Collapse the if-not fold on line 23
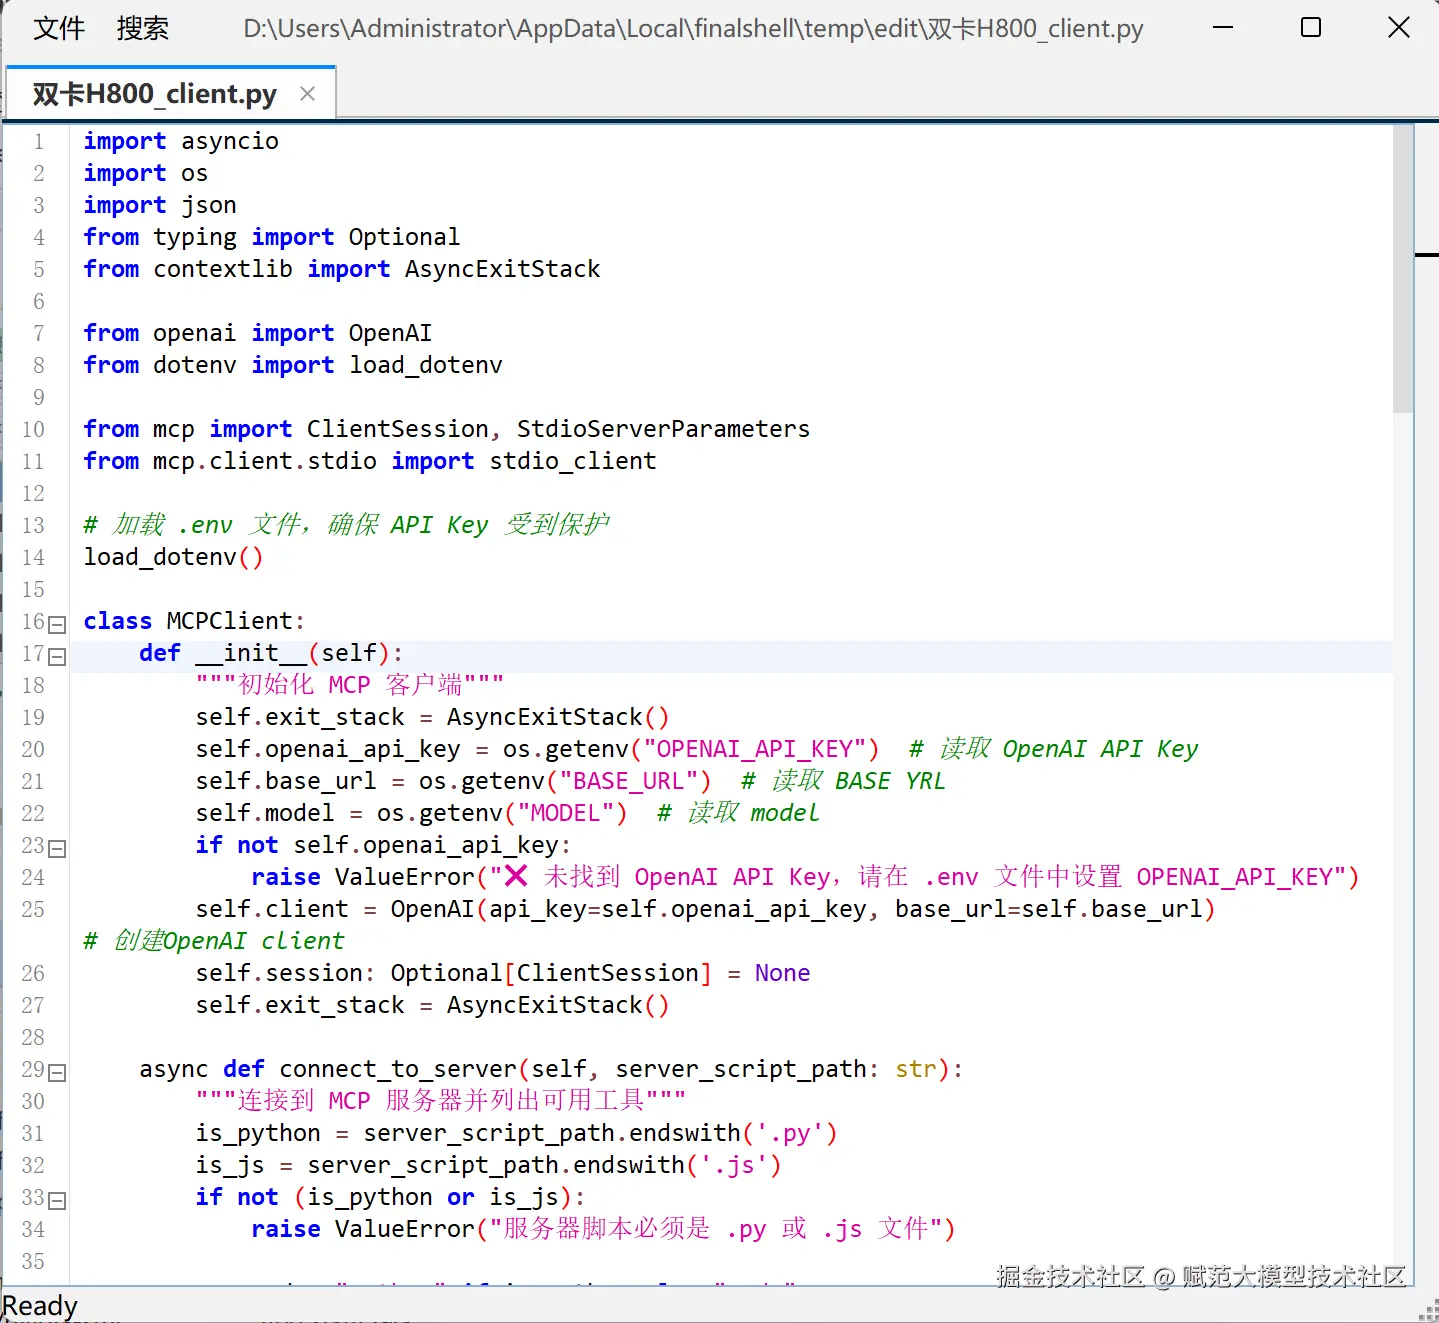Screen dimensions: 1439x1323 (58, 848)
